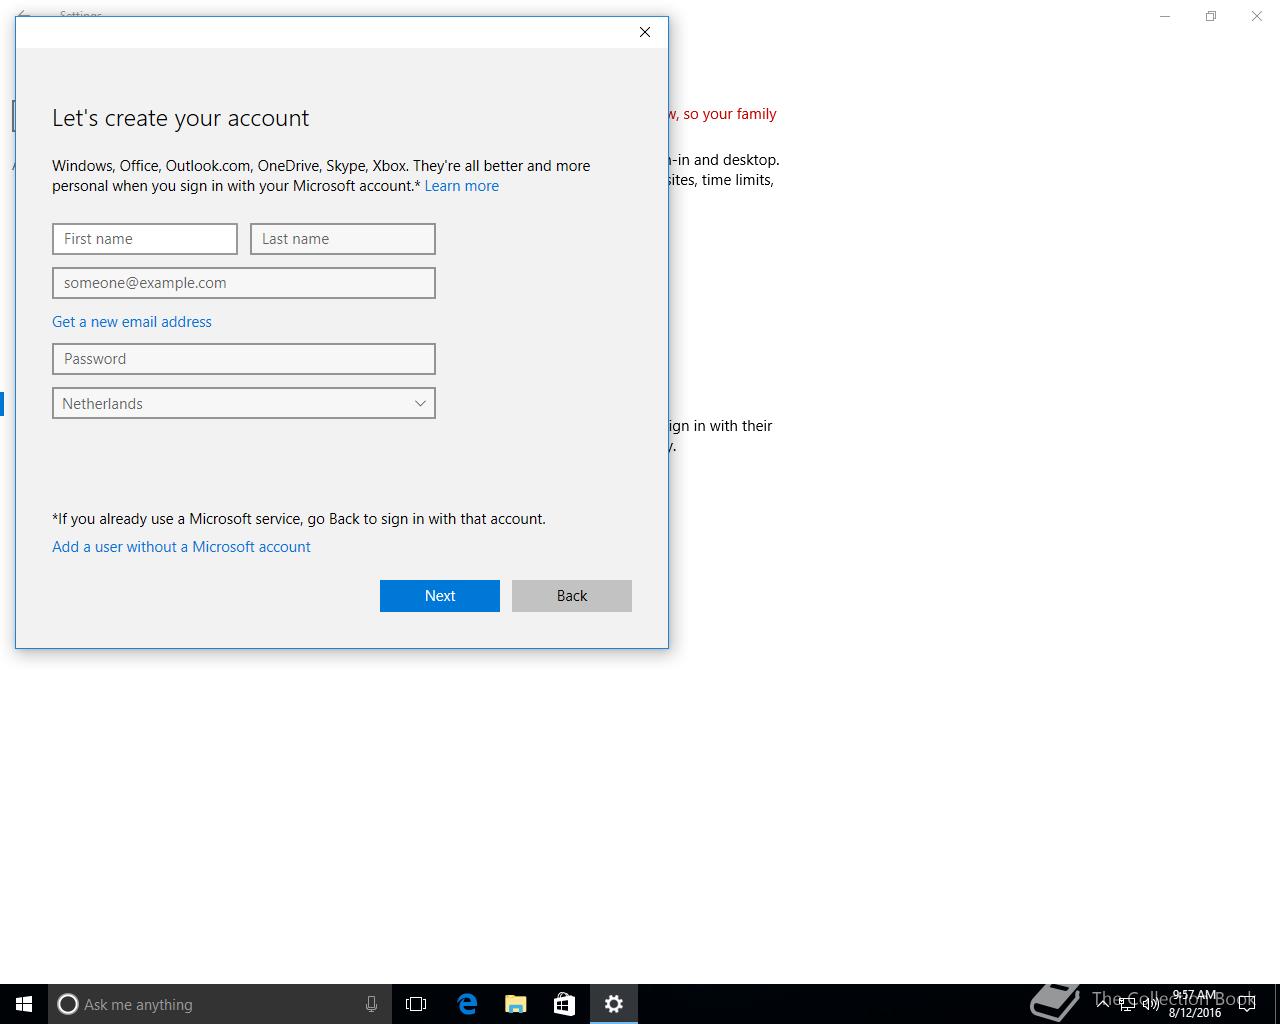The image size is (1280, 1024).
Task: Launch Microsoft Edge from the taskbar
Action: (466, 1004)
